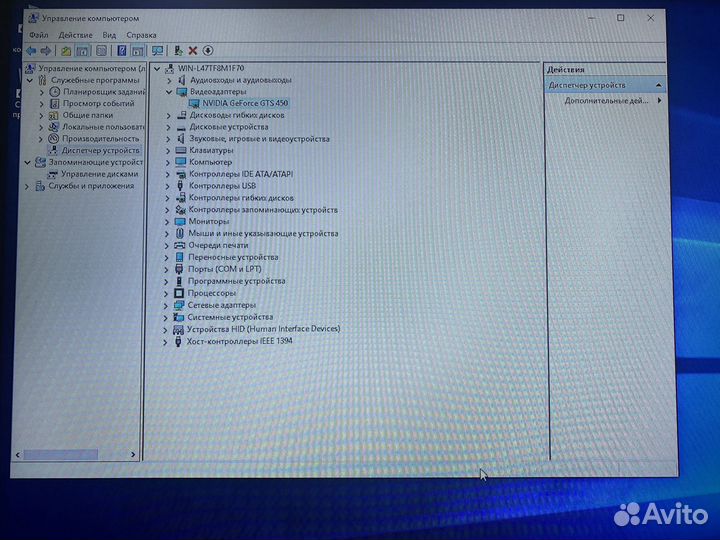This screenshot has height=540, width=720.
Task: Click the Help icon in the toolbar
Action: pyautogui.click(x=122, y=50)
